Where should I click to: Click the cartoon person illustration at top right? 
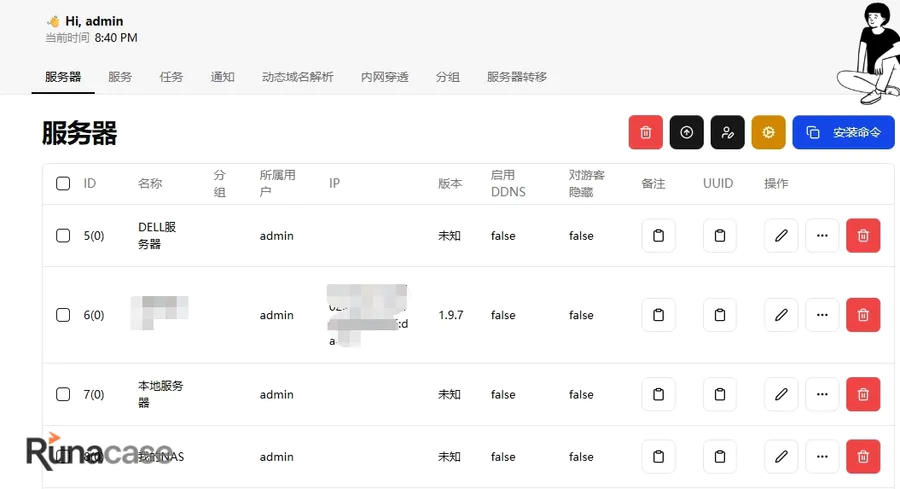pos(869,53)
